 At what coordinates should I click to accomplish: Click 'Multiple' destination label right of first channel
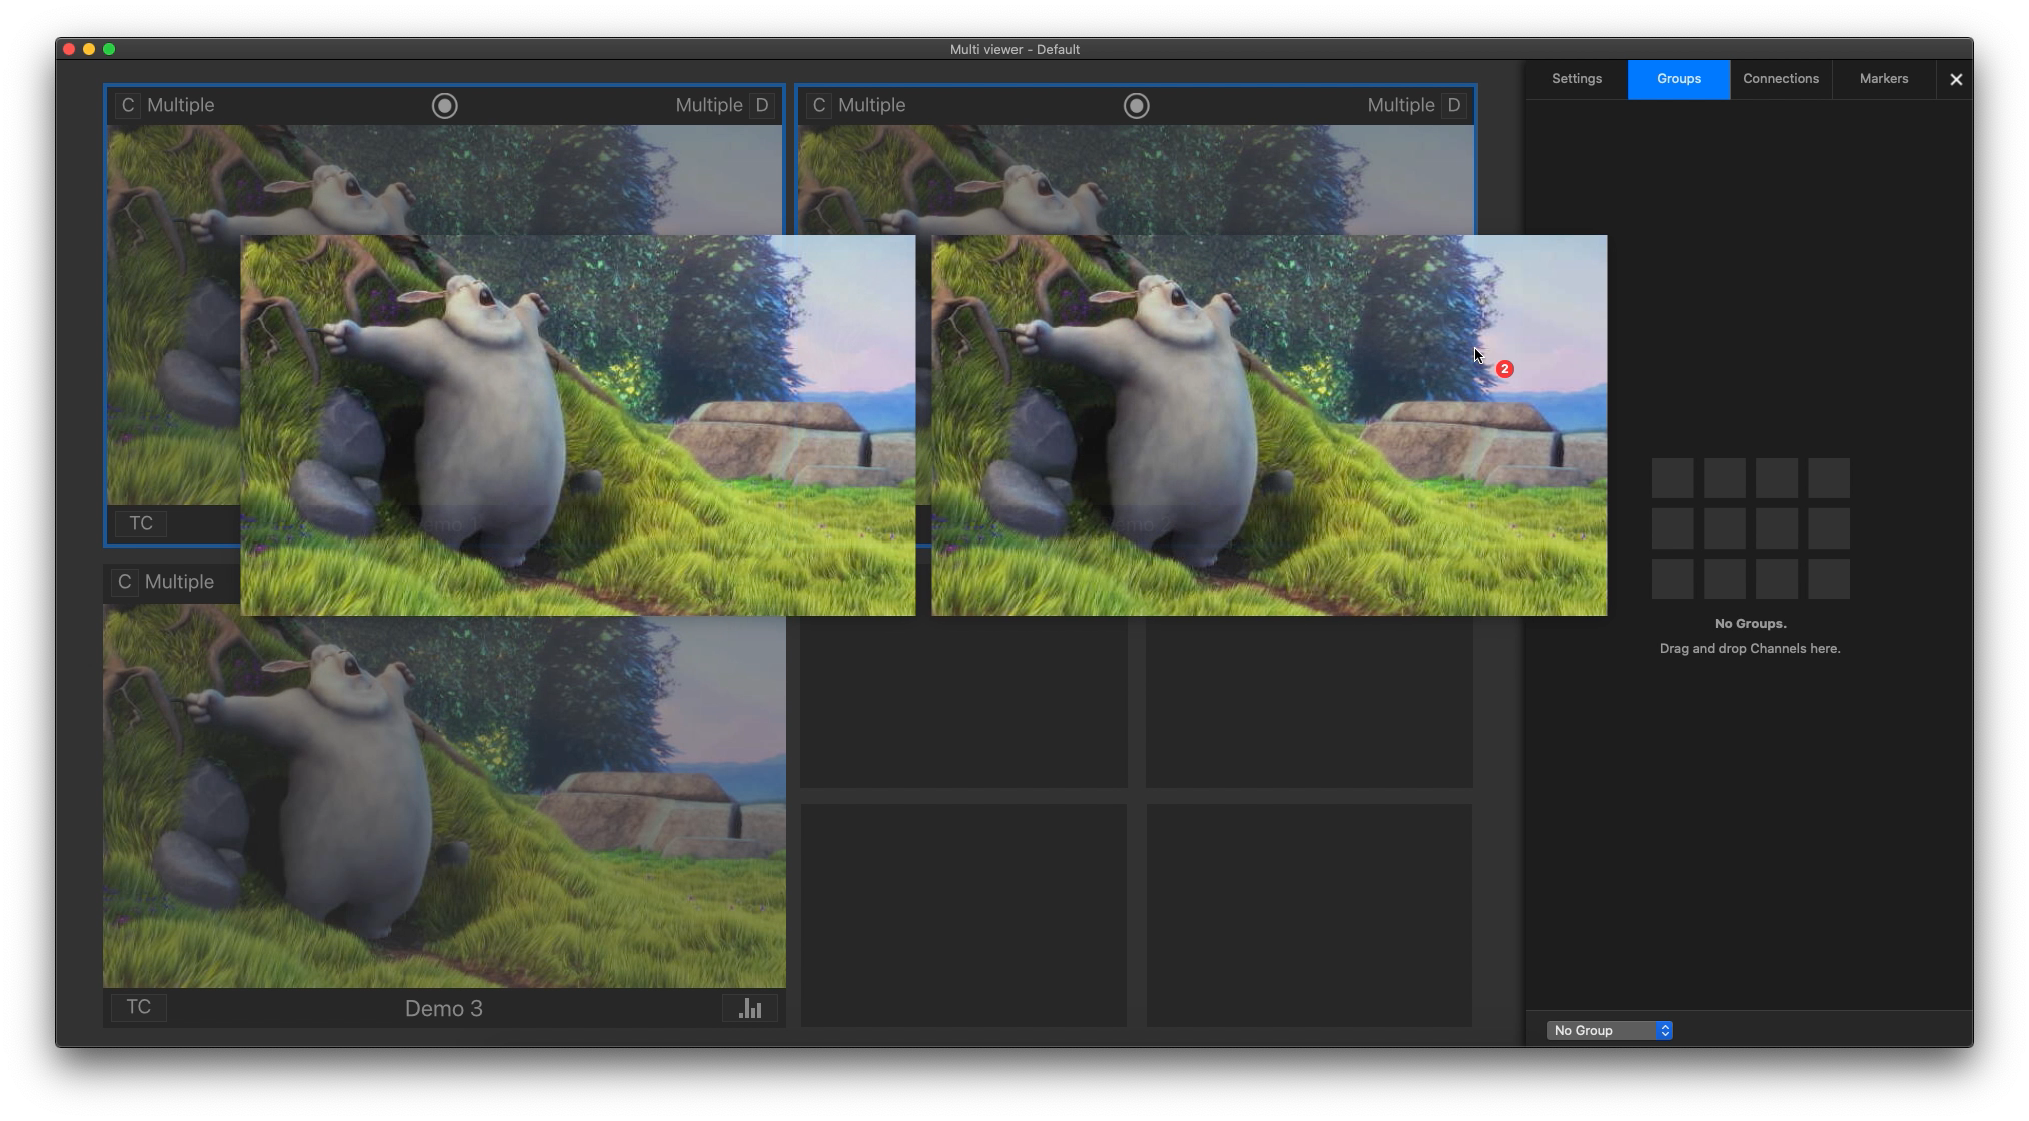tap(709, 105)
